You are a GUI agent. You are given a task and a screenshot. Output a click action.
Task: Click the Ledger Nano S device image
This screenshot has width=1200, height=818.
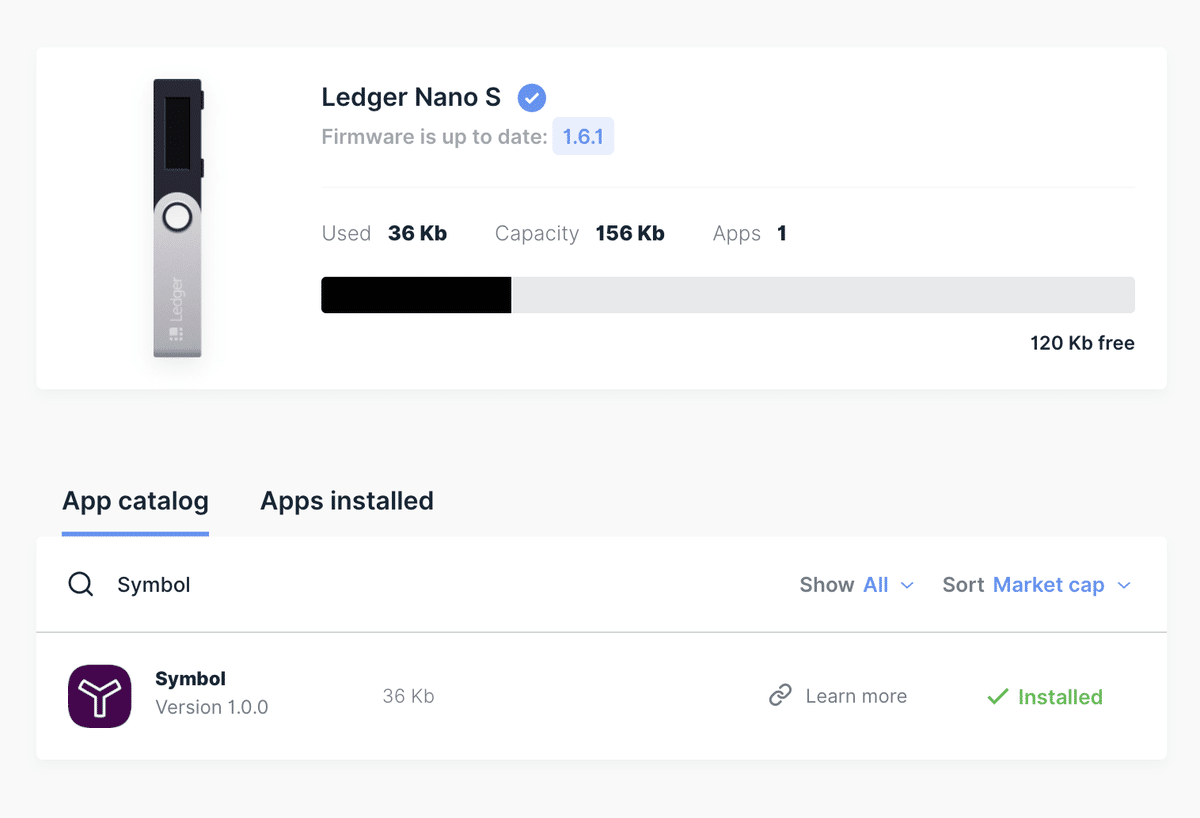(x=178, y=218)
